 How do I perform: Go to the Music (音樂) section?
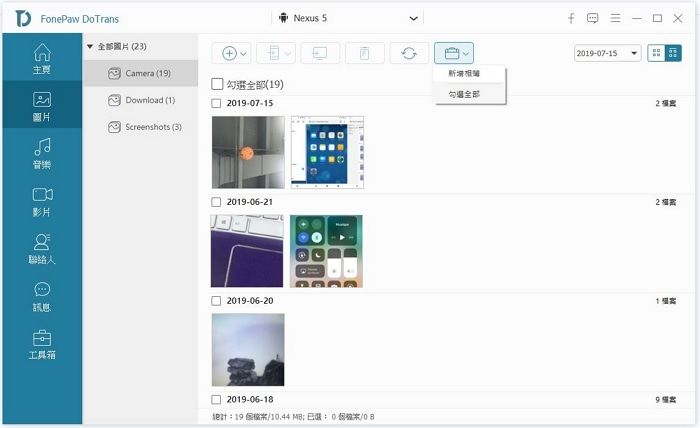[x=42, y=154]
